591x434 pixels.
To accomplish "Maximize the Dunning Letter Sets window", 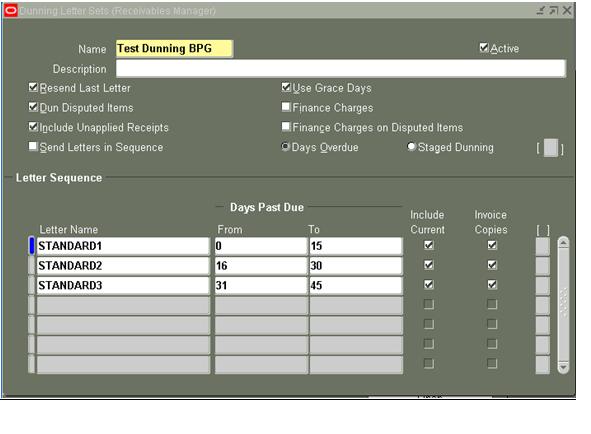I will click(x=553, y=11).
